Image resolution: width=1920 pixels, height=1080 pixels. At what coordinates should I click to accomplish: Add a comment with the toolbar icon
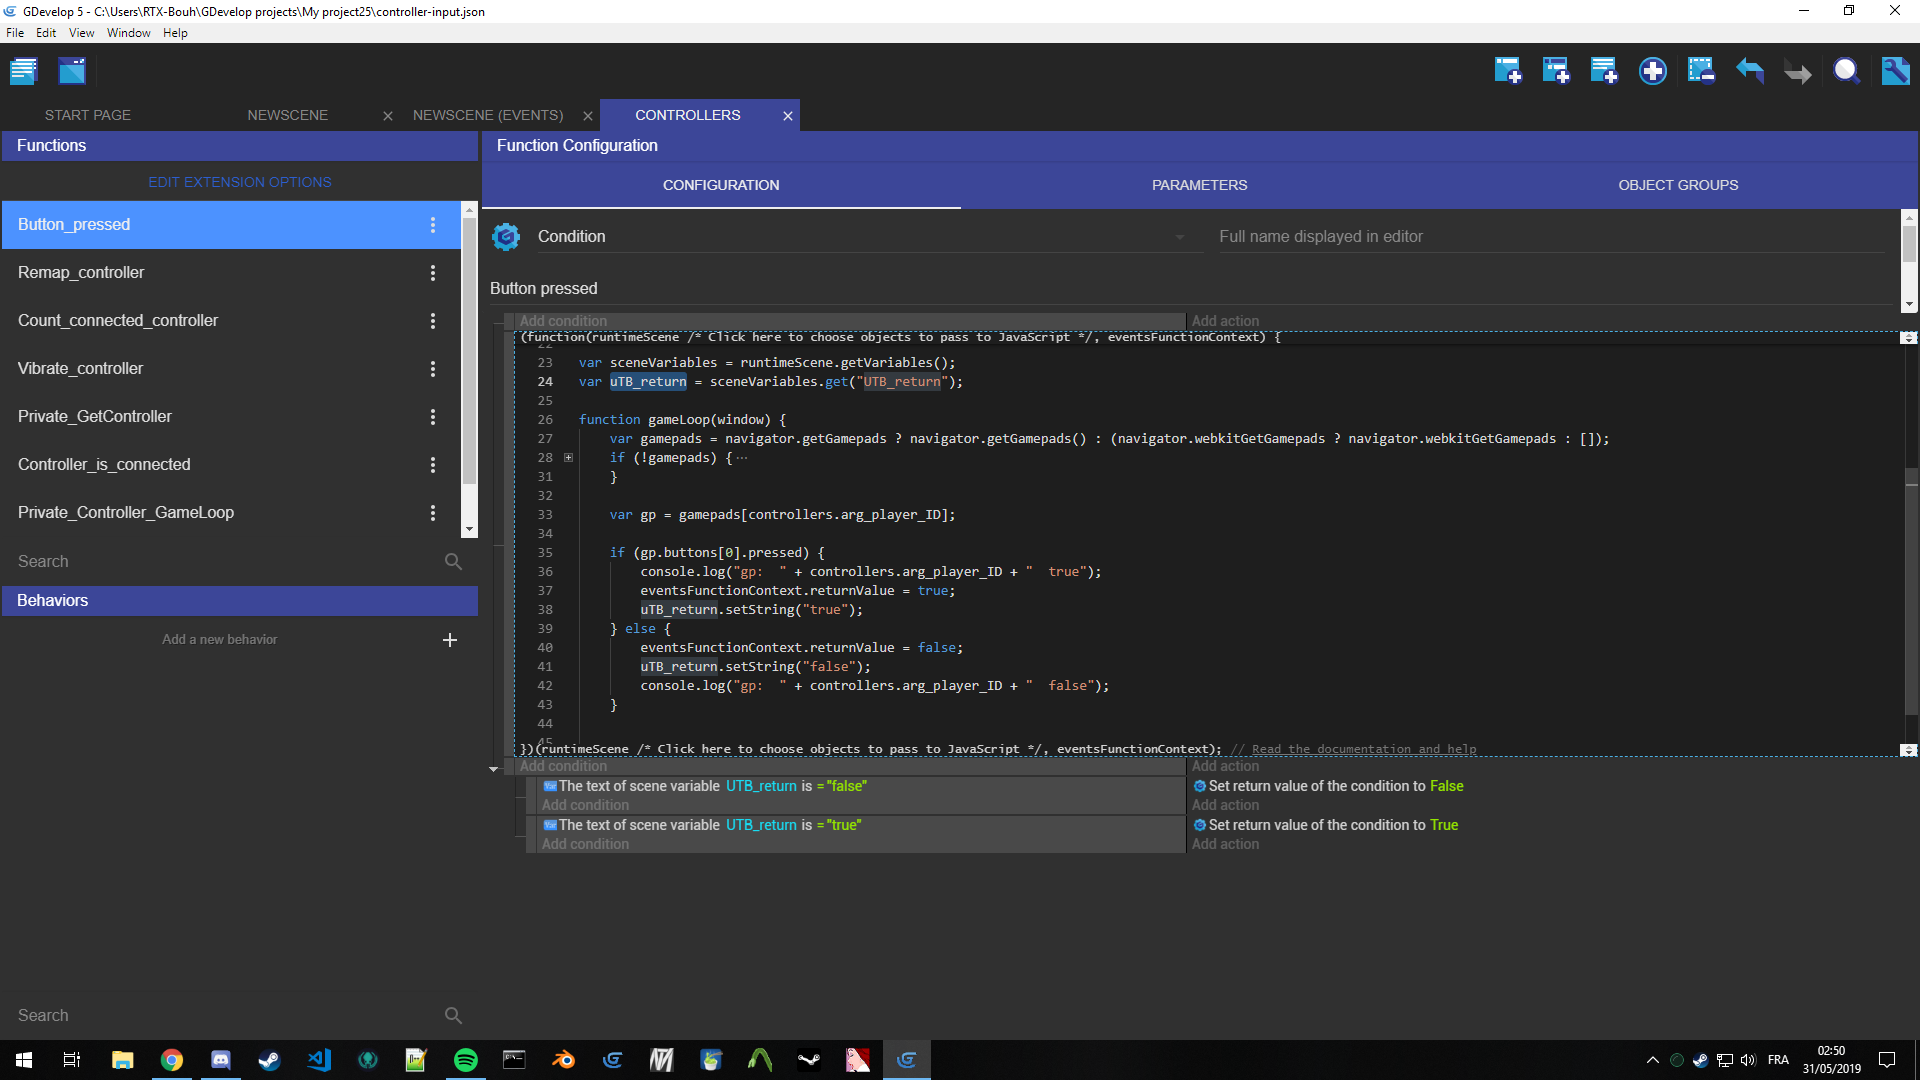[x=1604, y=71]
